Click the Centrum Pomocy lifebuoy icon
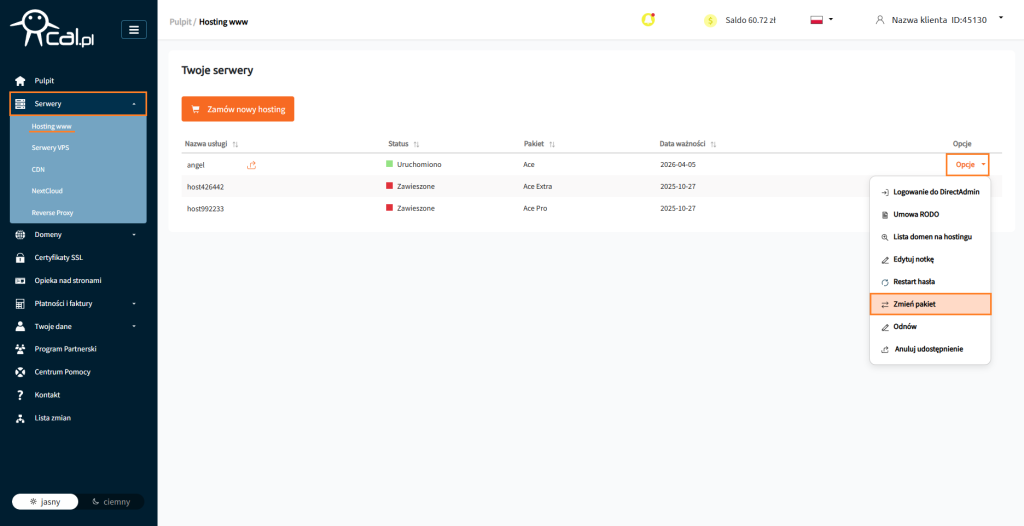Screen dimensions: 1024x526 [x=20, y=372]
